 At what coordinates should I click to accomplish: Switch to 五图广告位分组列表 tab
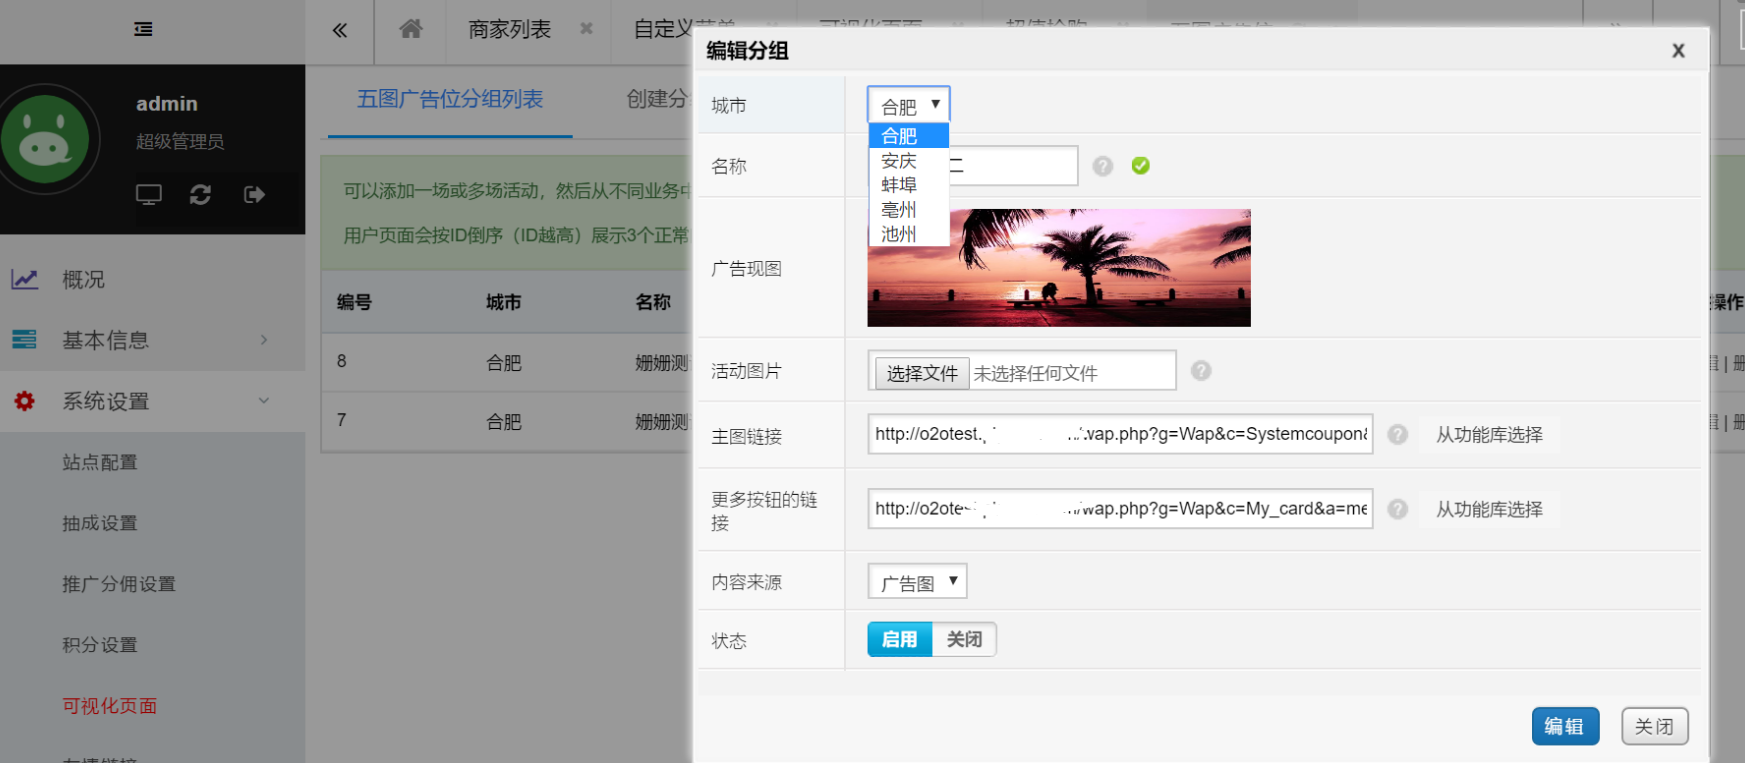click(450, 99)
